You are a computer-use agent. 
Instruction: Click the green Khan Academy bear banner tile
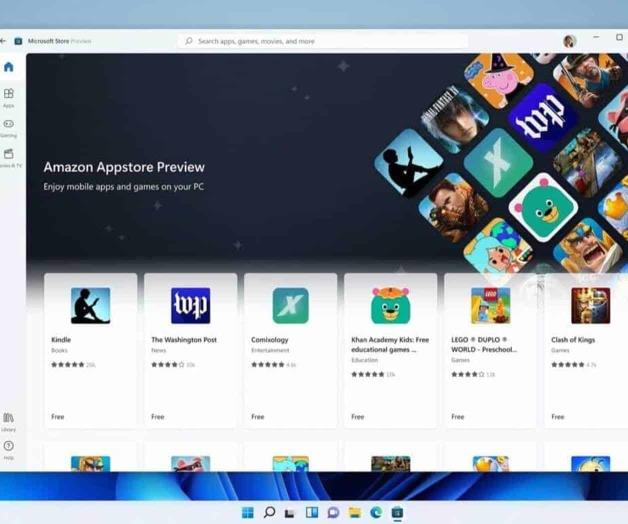(543, 208)
